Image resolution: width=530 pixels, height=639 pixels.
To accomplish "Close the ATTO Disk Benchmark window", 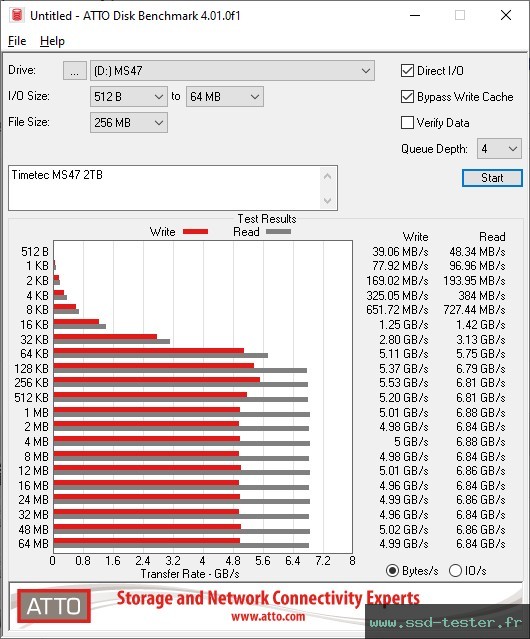I will [x=506, y=15].
